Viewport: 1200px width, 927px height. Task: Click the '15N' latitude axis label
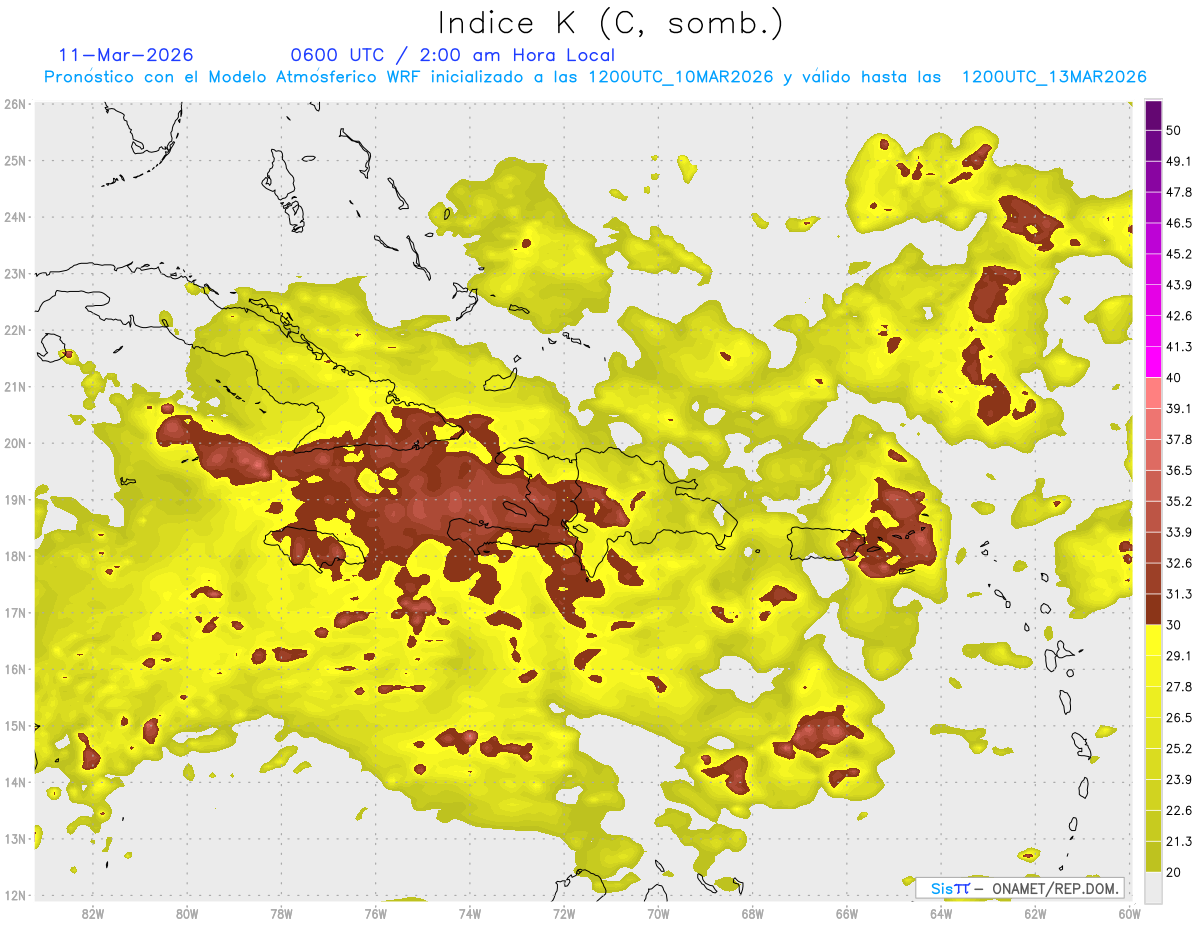[x=15, y=725]
